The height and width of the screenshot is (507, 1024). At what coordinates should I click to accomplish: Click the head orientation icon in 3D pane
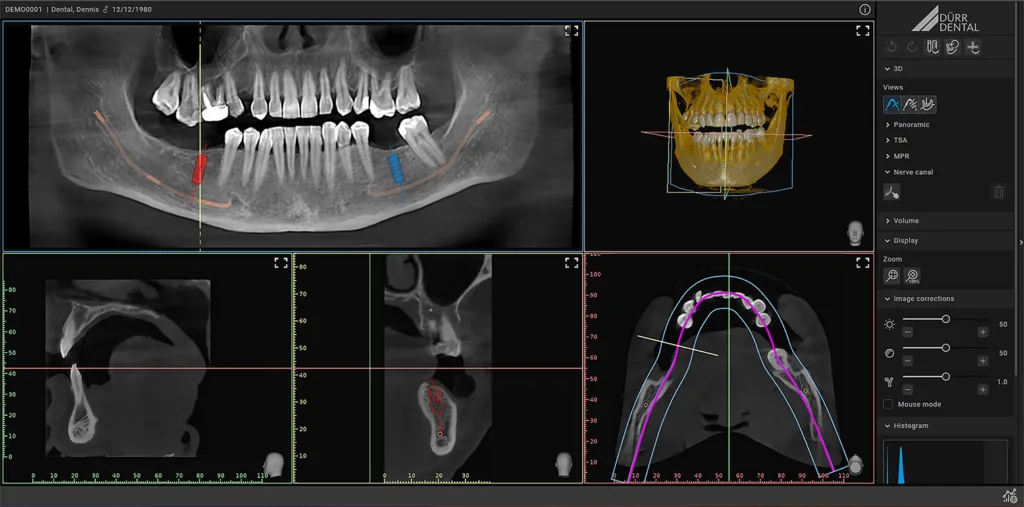point(856,235)
